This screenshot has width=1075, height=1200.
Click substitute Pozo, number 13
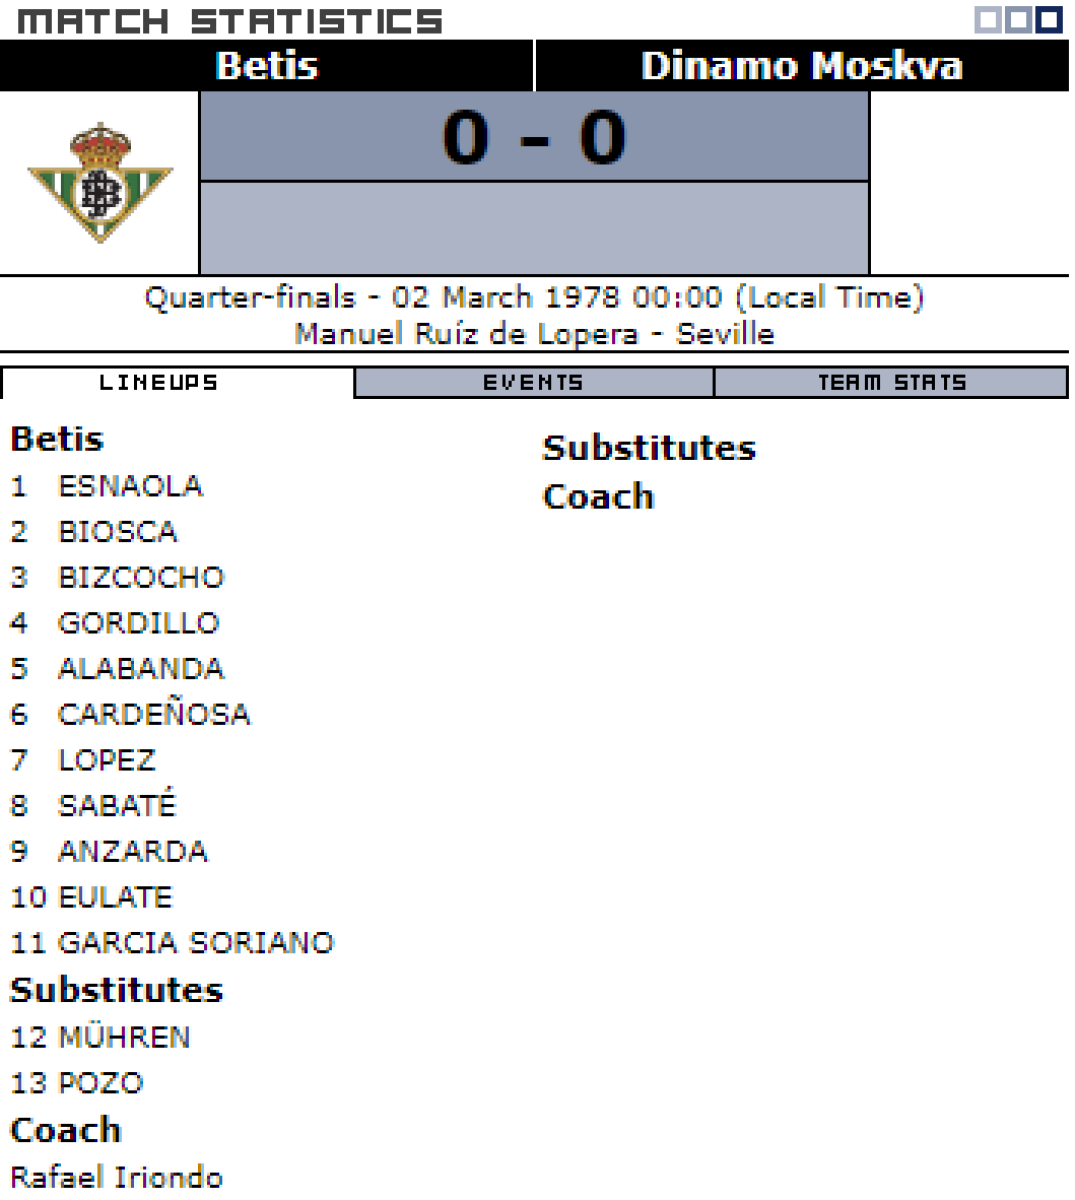point(101,1083)
